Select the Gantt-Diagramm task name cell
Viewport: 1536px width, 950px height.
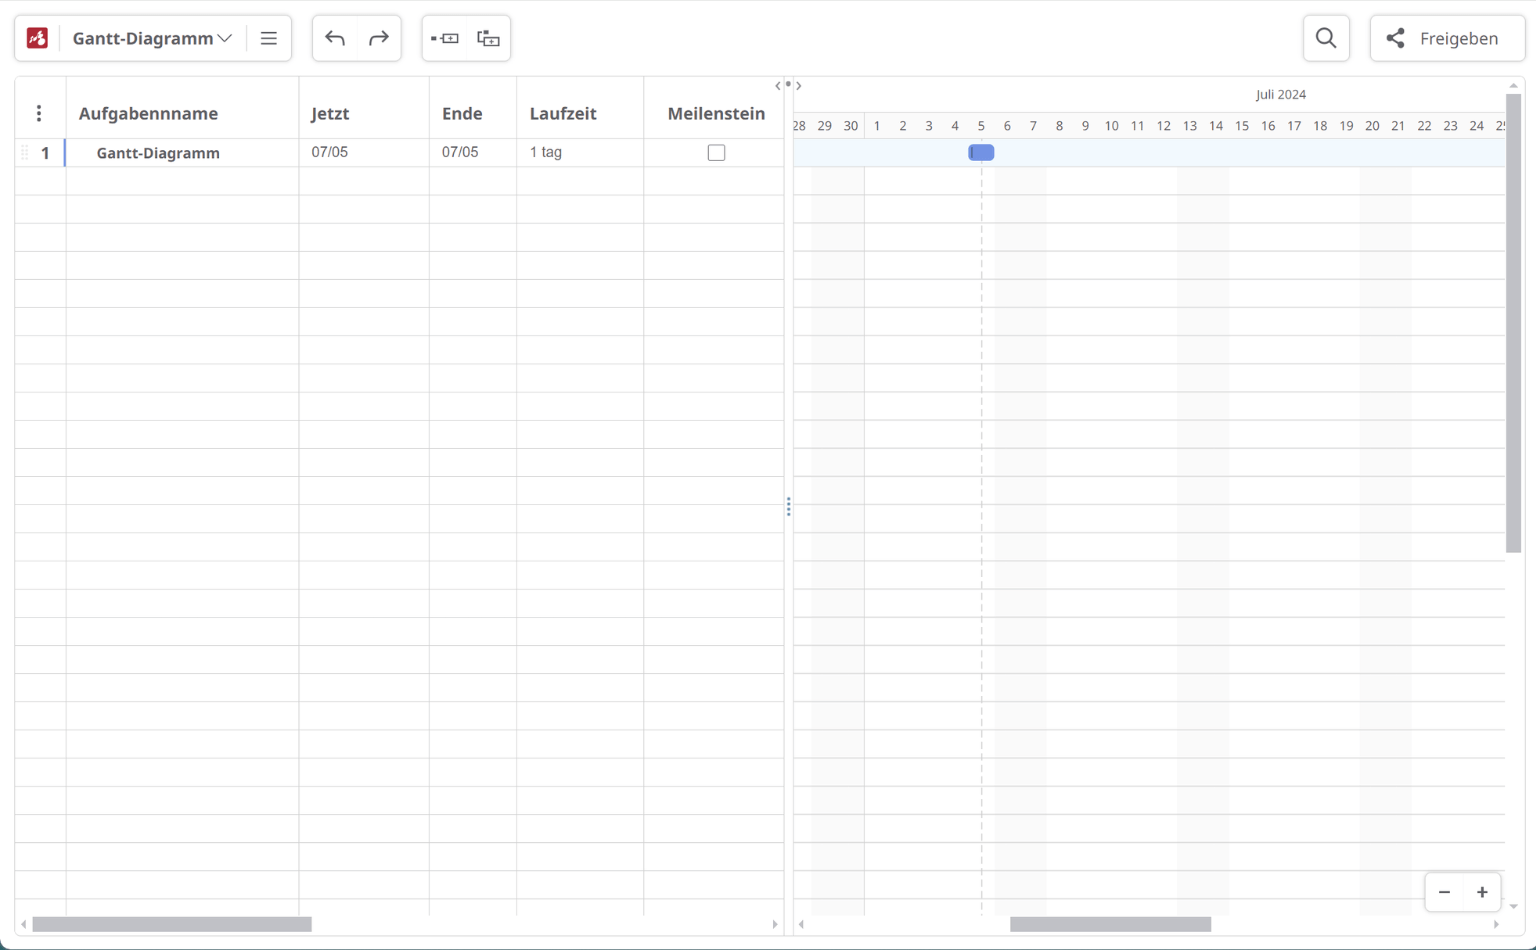click(x=182, y=153)
